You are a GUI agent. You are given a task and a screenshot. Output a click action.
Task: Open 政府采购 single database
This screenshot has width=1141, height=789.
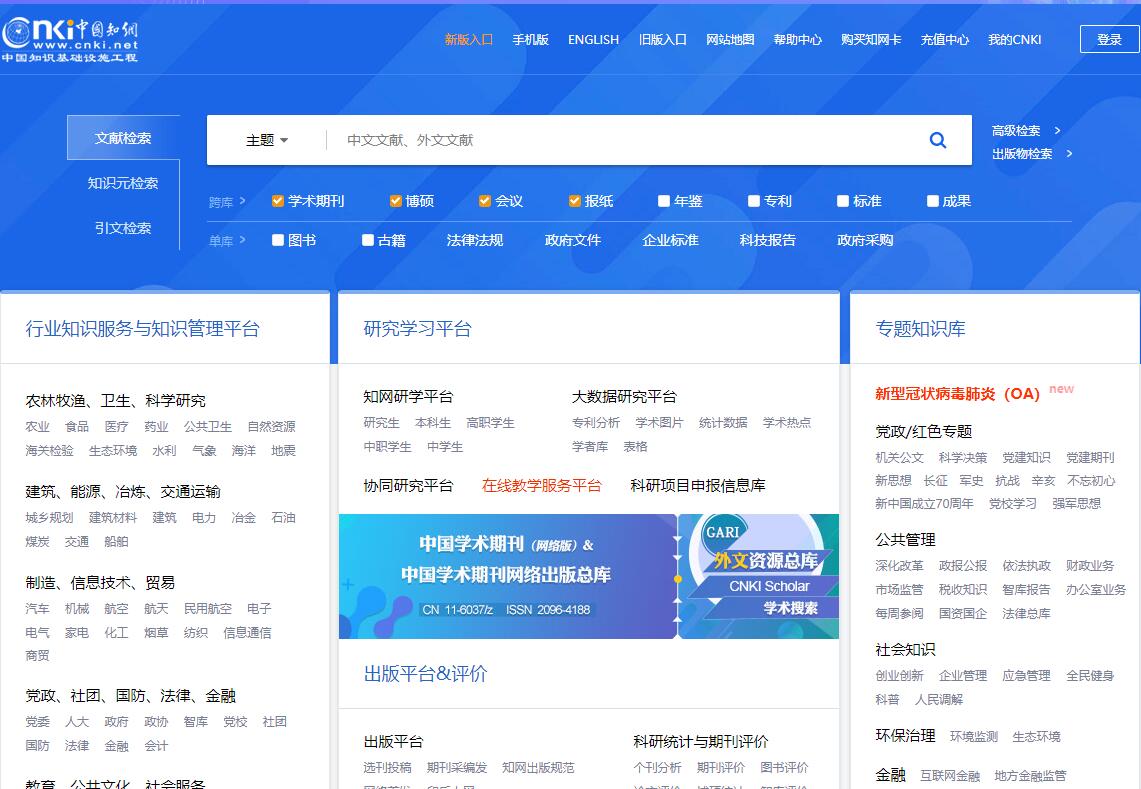[865, 240]
